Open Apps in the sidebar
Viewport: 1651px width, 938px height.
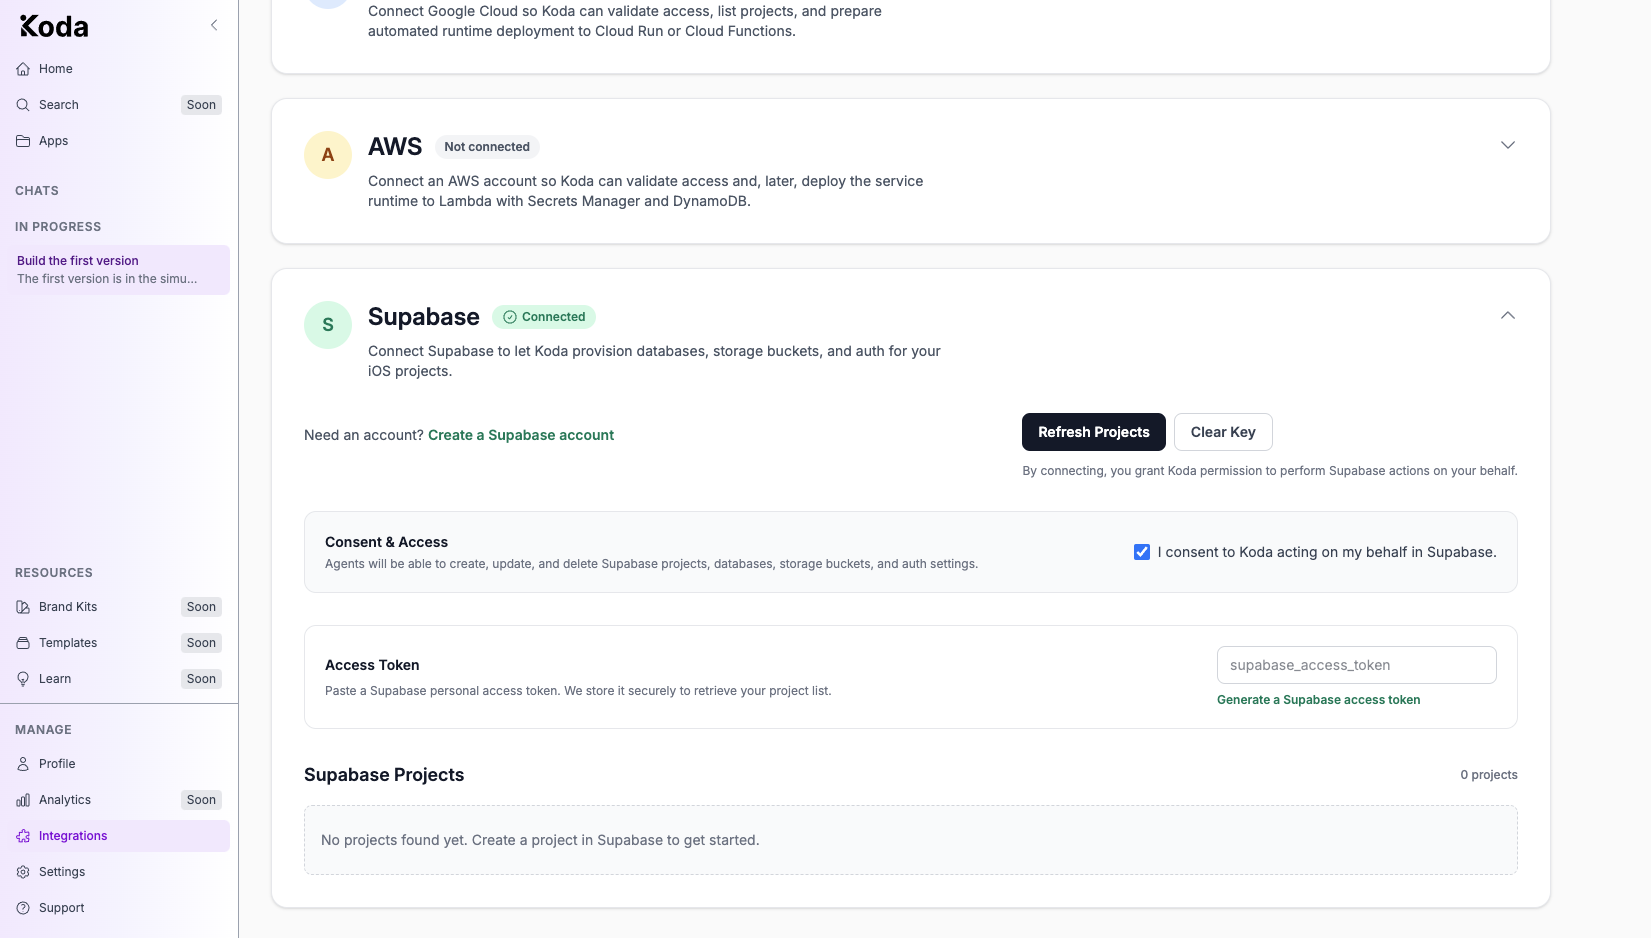point(119,141)
